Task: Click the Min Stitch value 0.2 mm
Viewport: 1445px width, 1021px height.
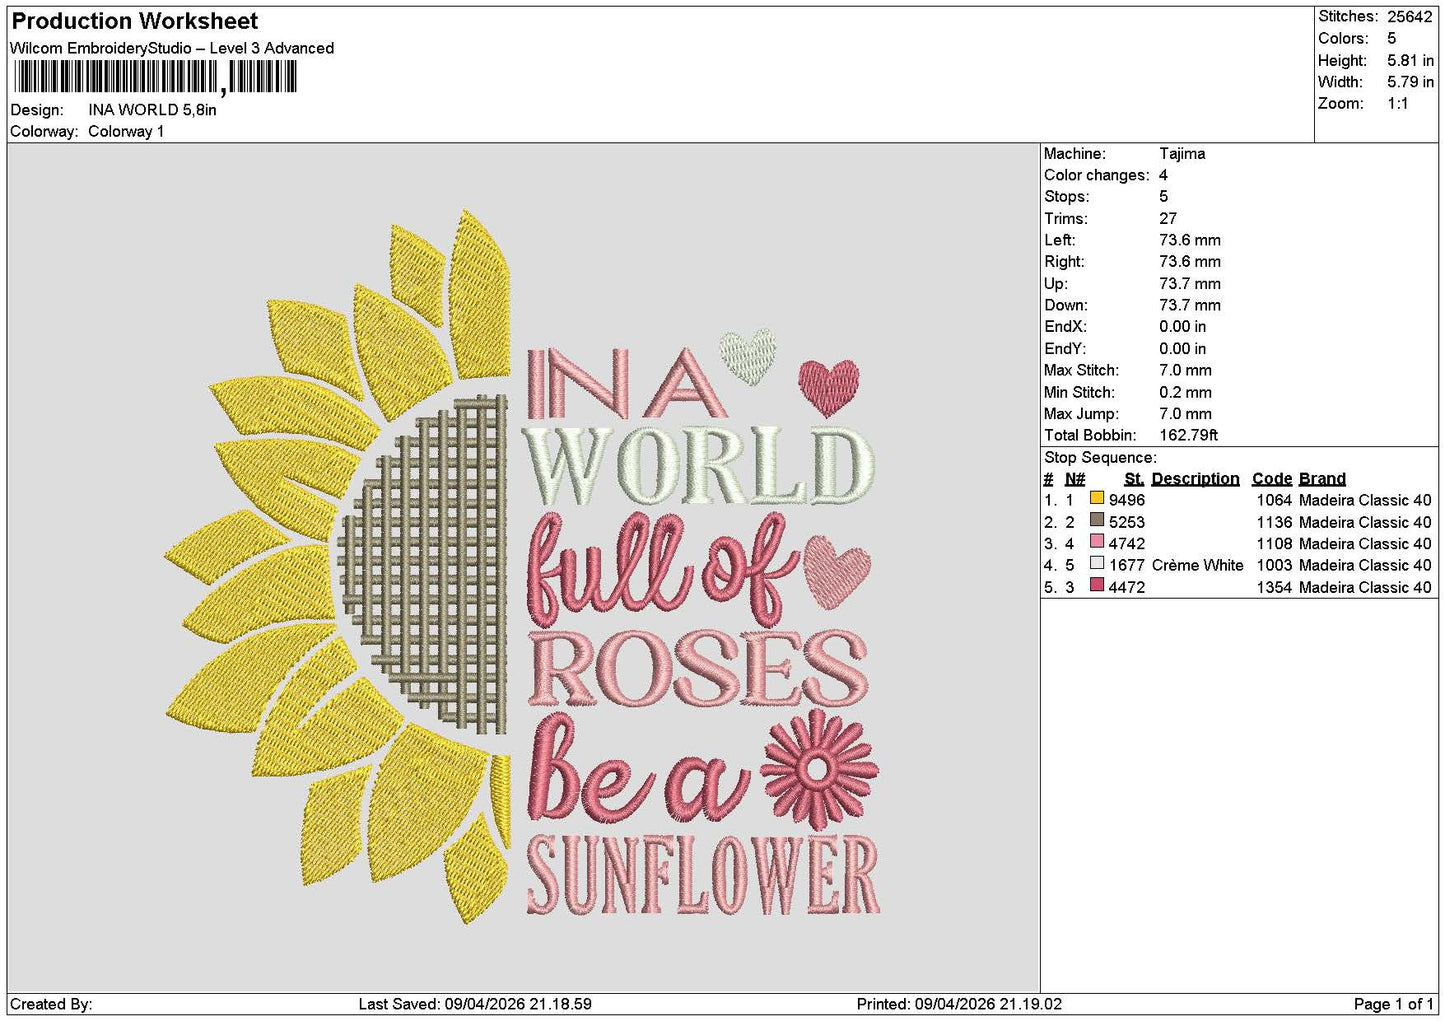Action: pos(1185,392)
